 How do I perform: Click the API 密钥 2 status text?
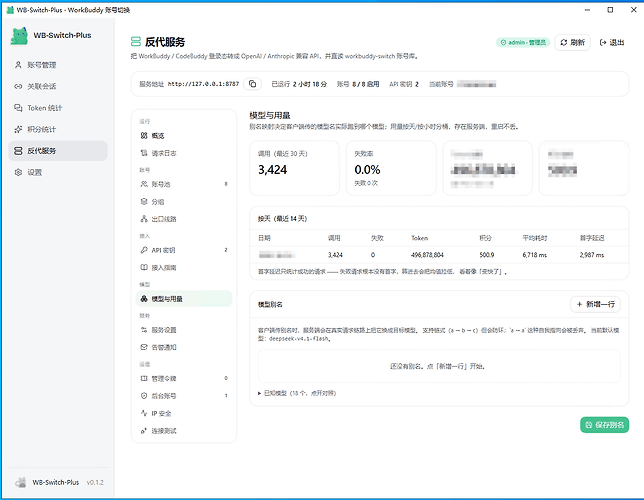pyautogui.click(x=404, y=84)
